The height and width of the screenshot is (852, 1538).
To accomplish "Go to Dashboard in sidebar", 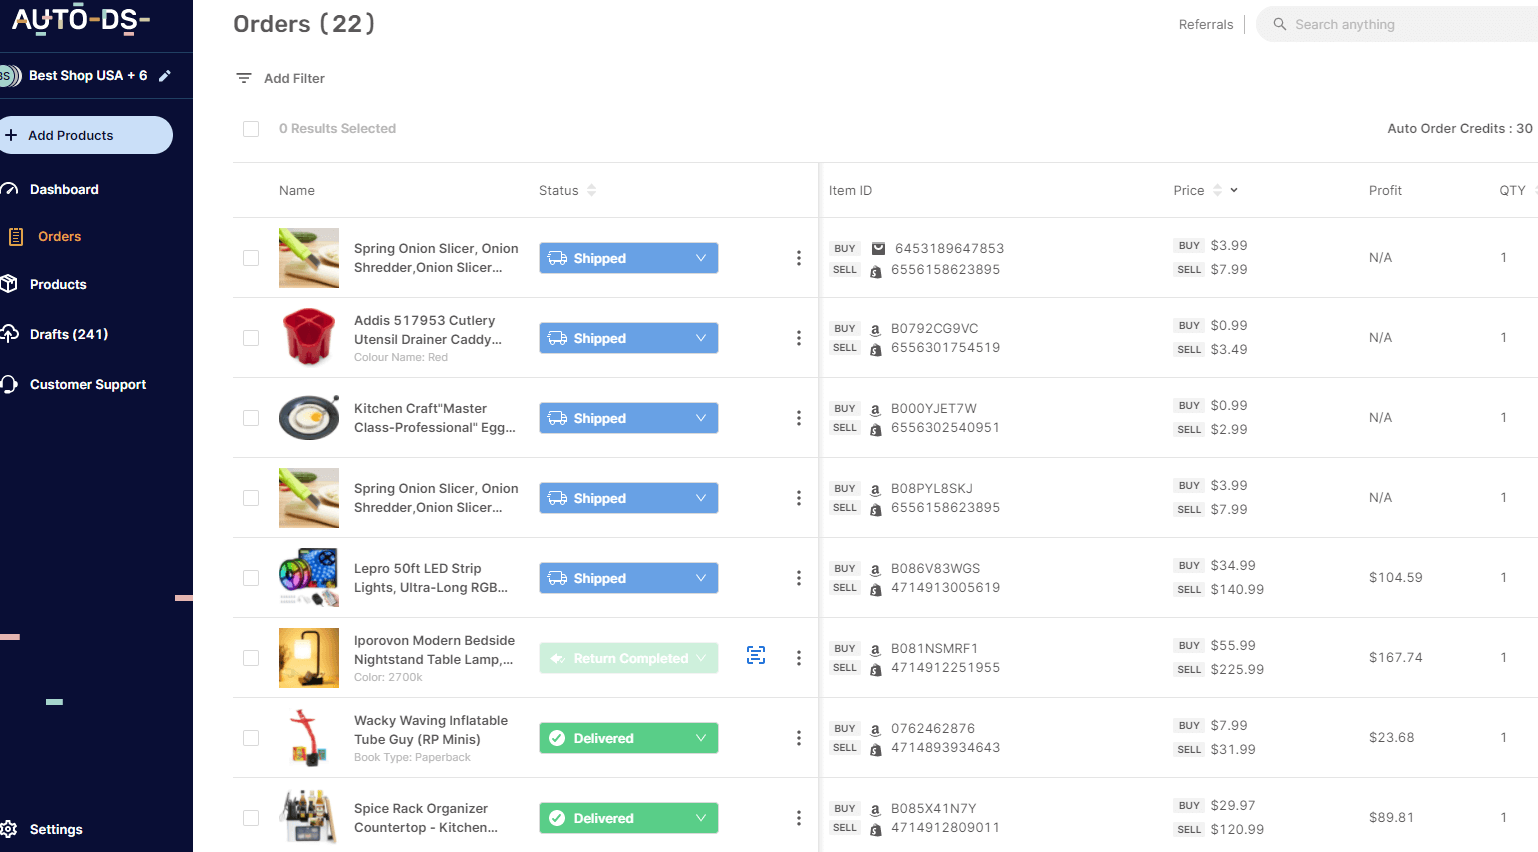I will [x=64, y=189].
